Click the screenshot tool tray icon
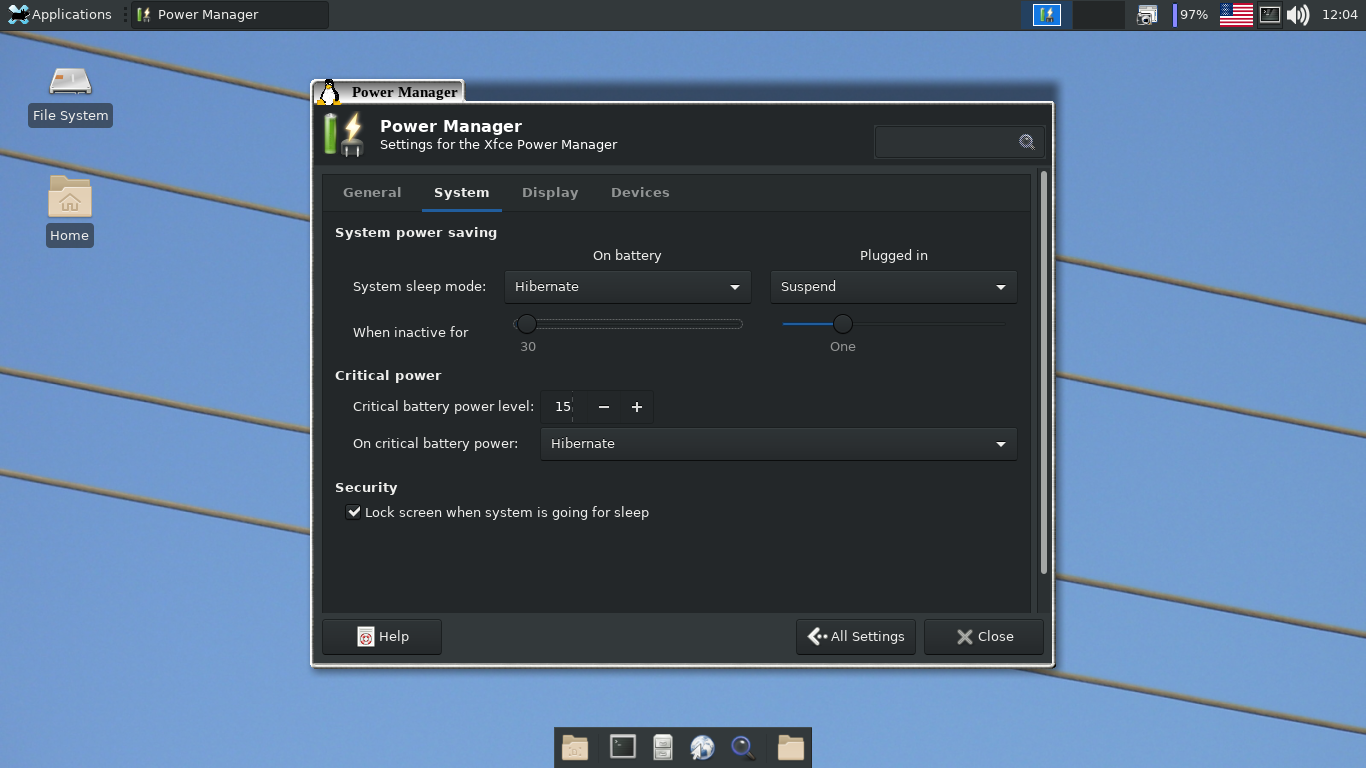Viewport: 1366px width, 768px height. click(x=1146, y=14)
